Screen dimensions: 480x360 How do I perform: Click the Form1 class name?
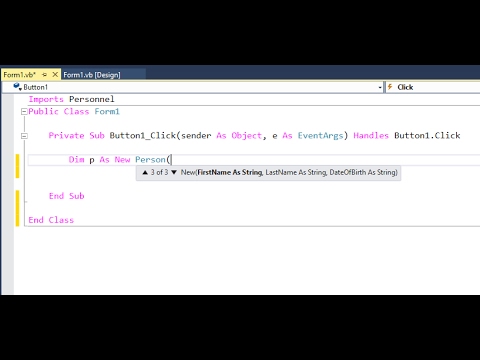pyautogui.click(x=107, y=111)
